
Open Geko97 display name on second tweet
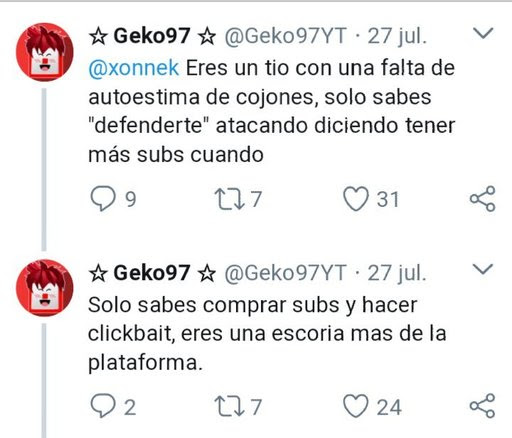(x=152, y=273)
